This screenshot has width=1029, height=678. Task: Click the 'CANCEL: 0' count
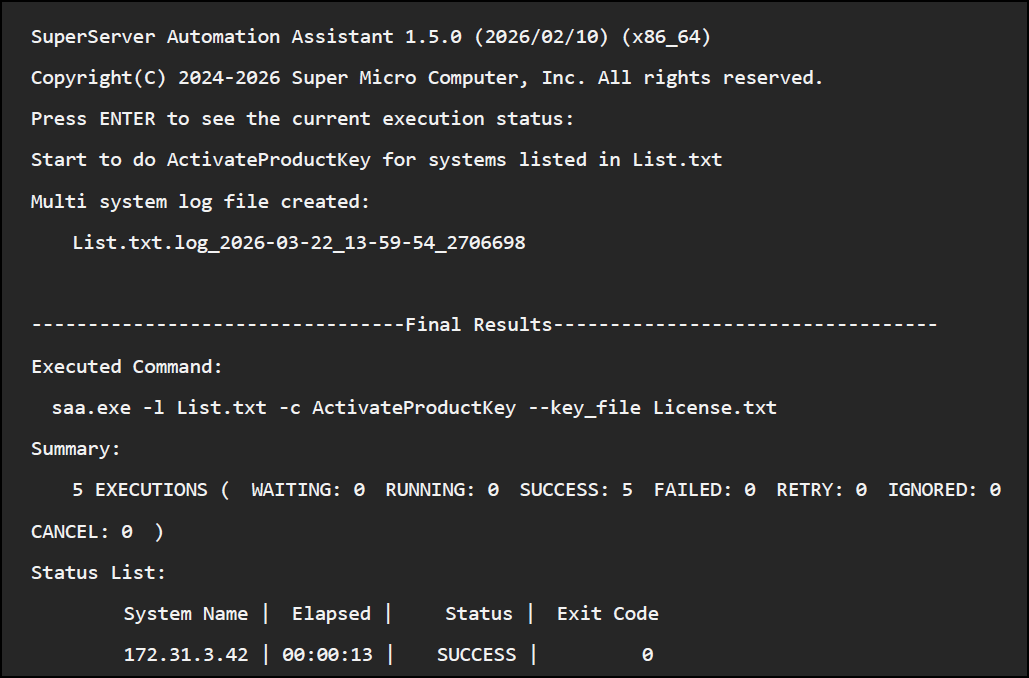click(82, 532)
